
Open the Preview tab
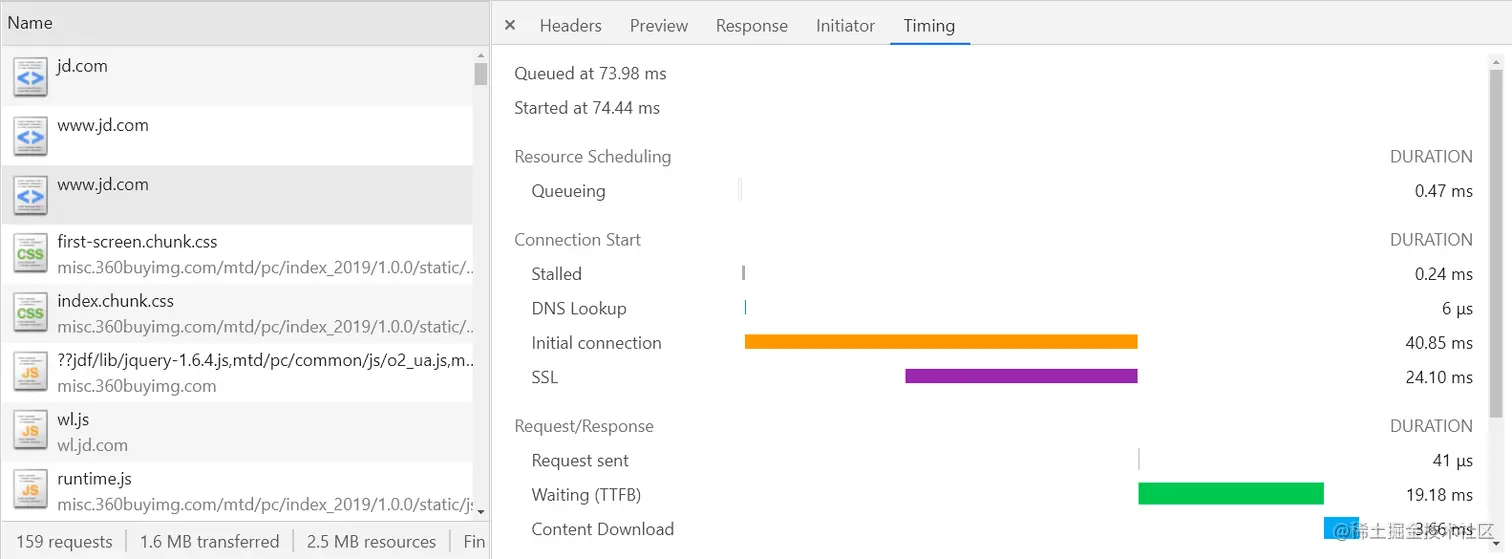coord(658,26)
